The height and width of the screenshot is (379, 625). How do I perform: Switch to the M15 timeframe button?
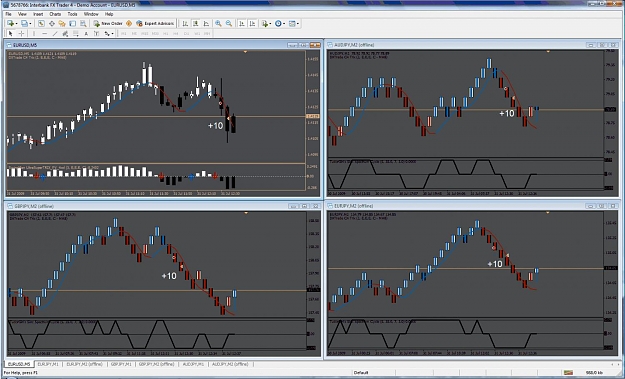(145, 33)
